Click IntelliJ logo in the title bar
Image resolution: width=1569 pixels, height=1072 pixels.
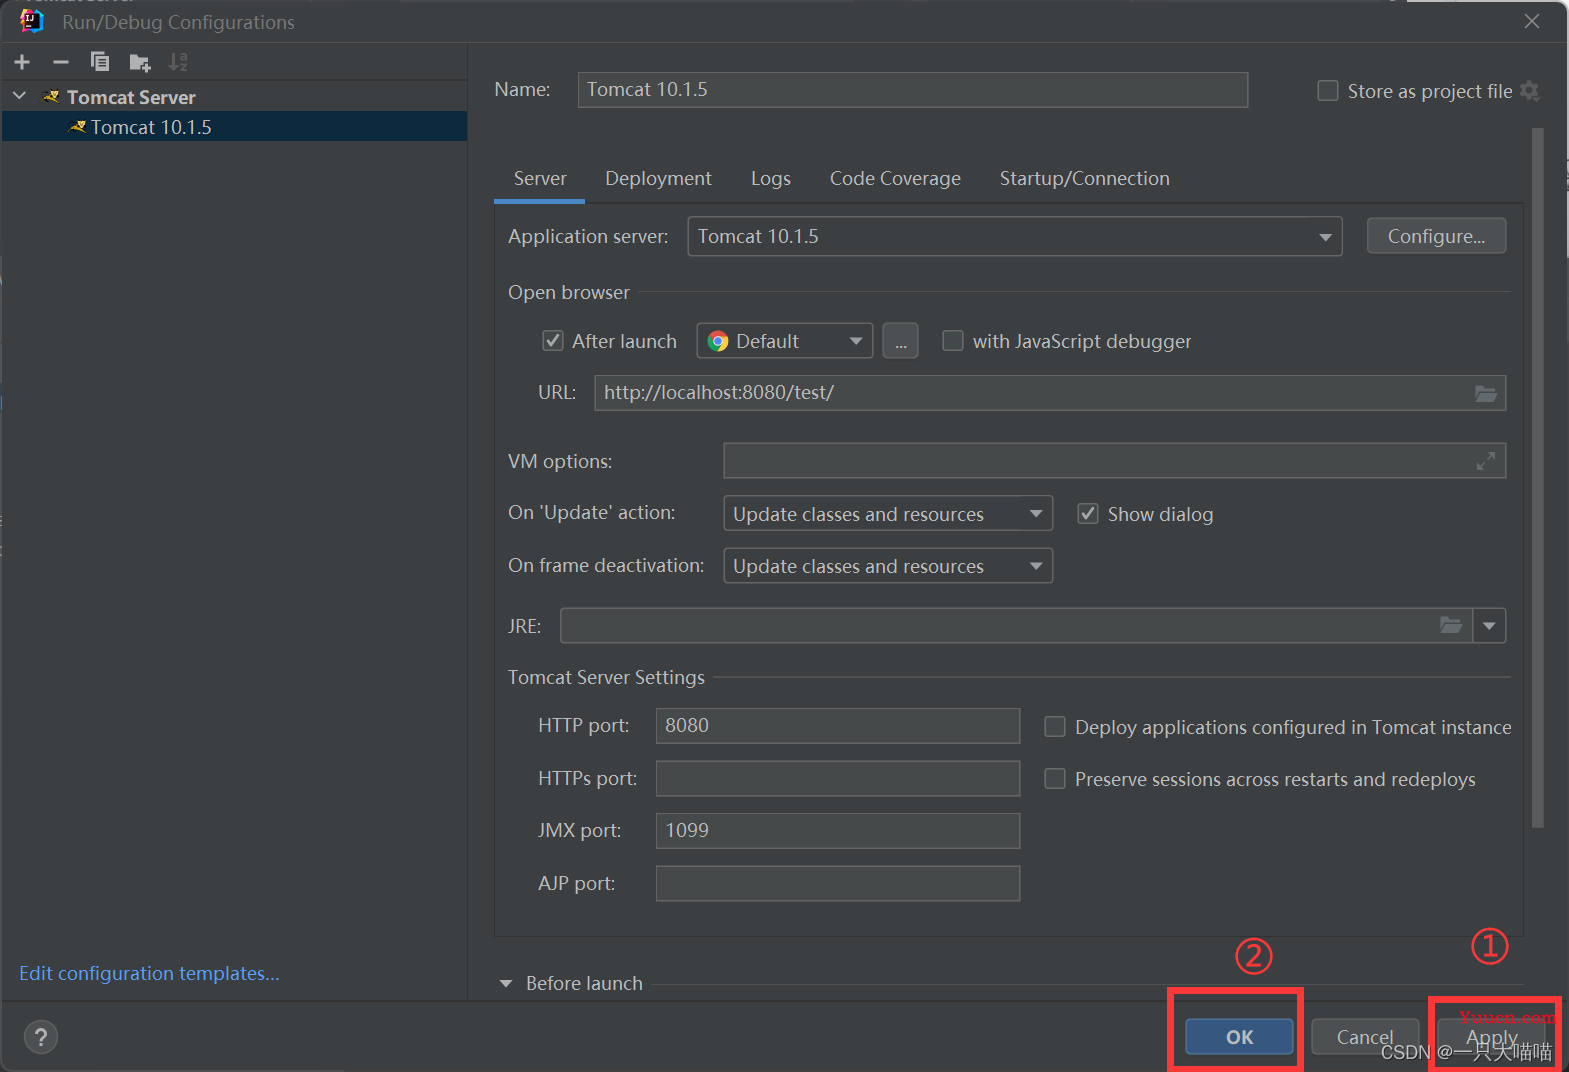tap(31, 20)
